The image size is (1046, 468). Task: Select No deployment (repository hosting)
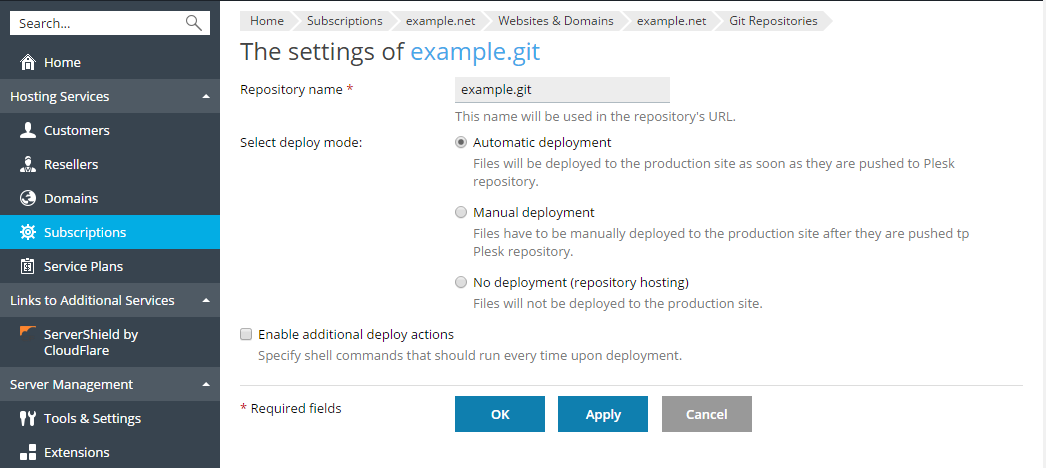pyautogui.click(x=461, y=282)
